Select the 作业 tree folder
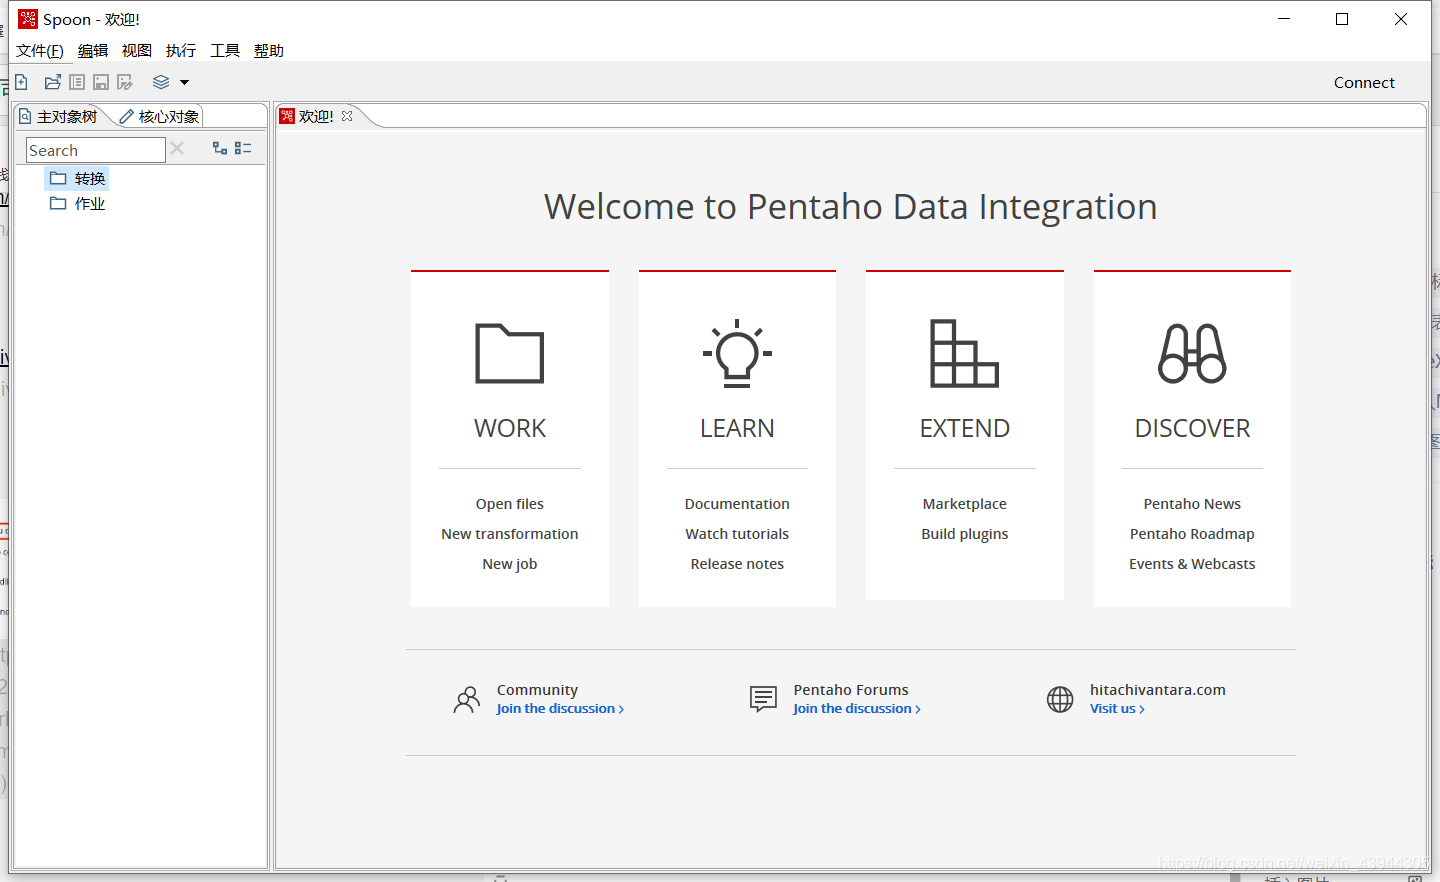The width and height of the screenshot is (1440, 882). [x=77, y=204]
